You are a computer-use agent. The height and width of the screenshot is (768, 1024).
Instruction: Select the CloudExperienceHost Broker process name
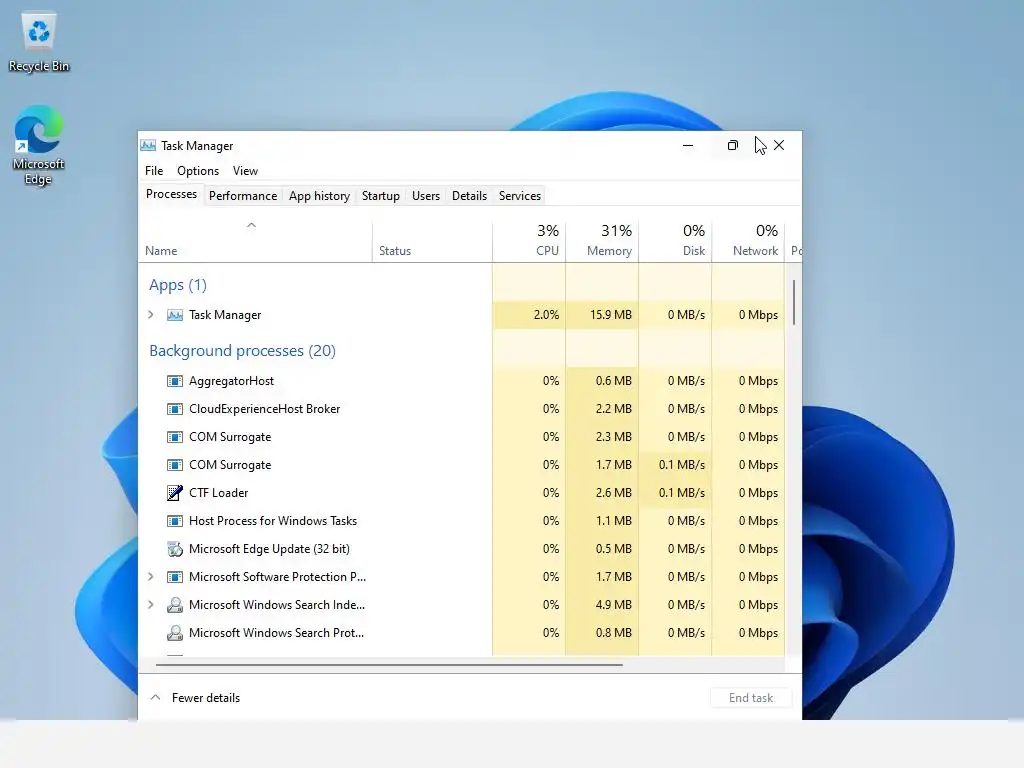pos(264,409)
